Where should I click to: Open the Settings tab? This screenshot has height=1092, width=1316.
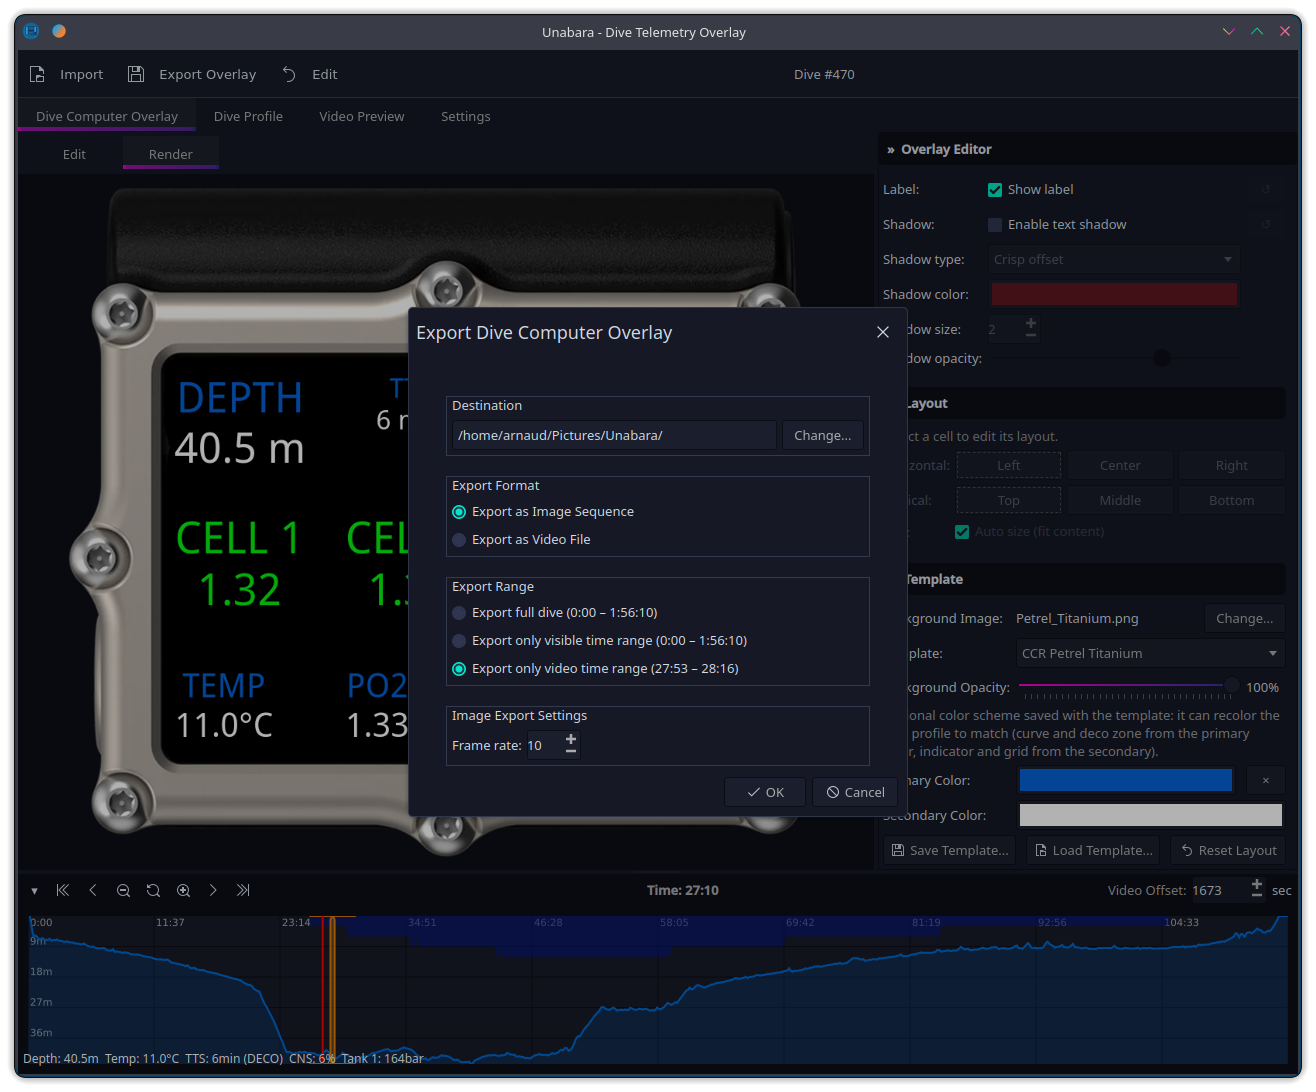[x=466, y=117]
